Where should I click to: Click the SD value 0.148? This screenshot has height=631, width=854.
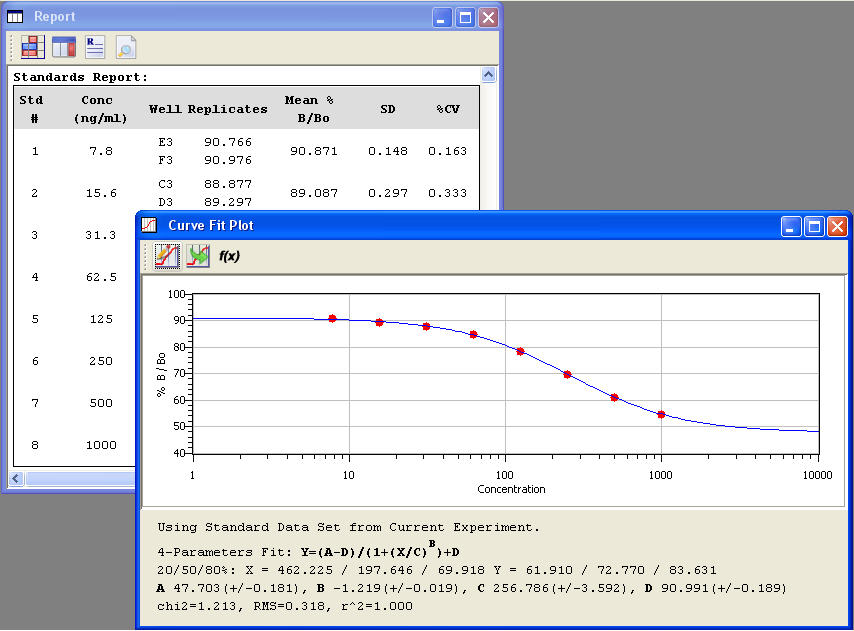(388, 151)
